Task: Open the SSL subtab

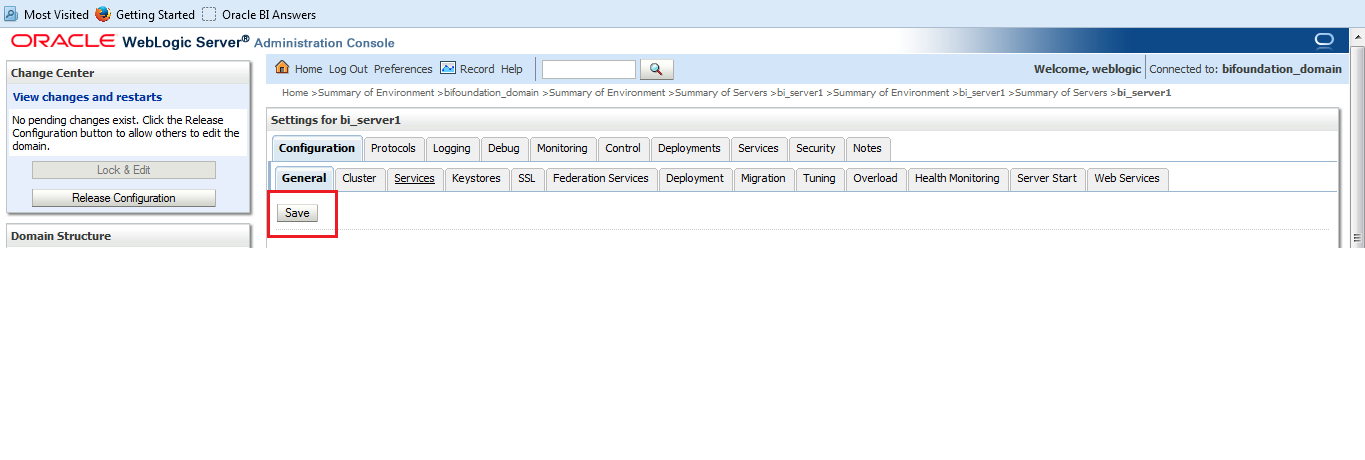Action: (x=527, y=178)
